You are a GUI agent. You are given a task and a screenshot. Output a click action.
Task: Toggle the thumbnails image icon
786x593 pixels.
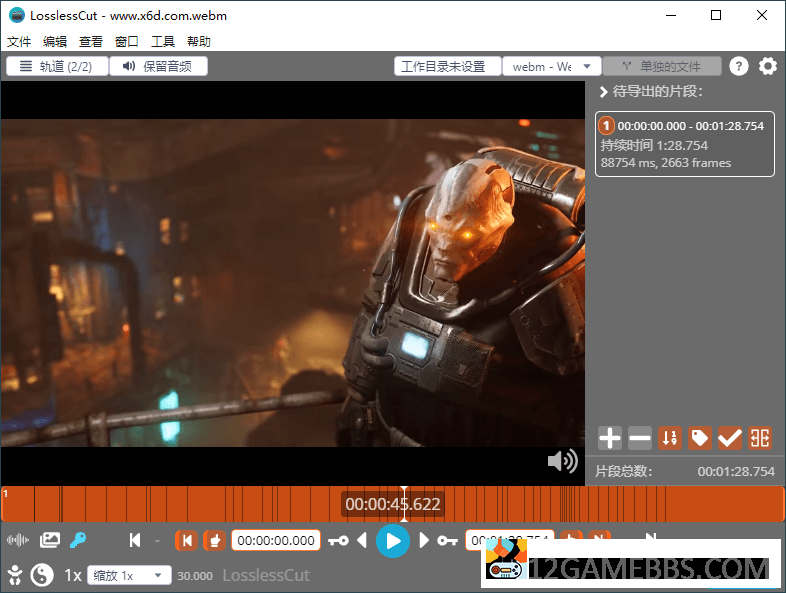pyautogui.click(x=49, y=540)
